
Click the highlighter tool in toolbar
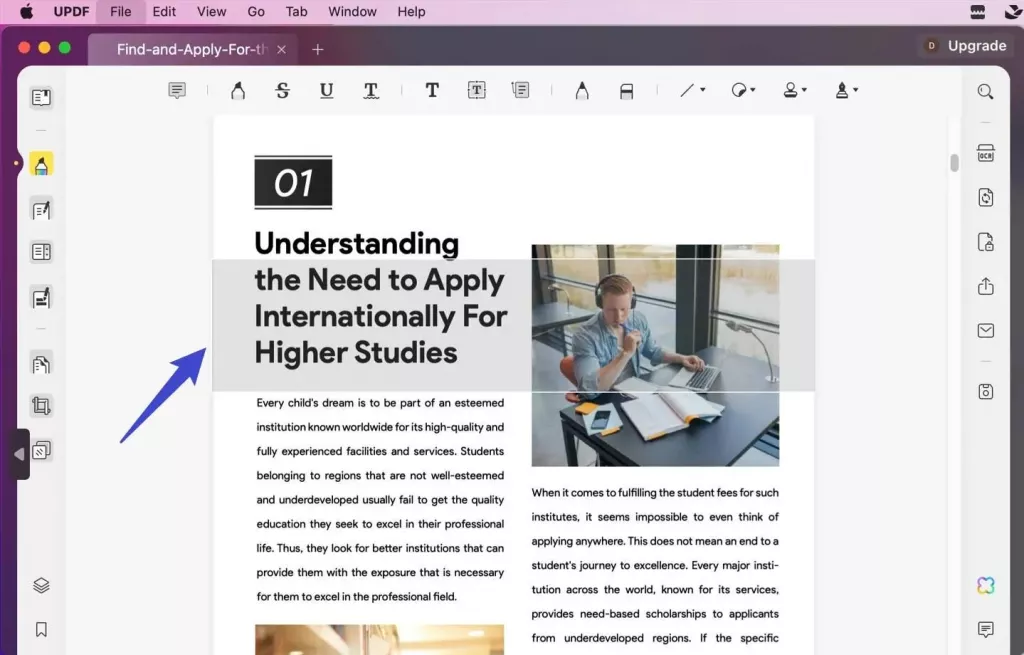tap(238, 91)
